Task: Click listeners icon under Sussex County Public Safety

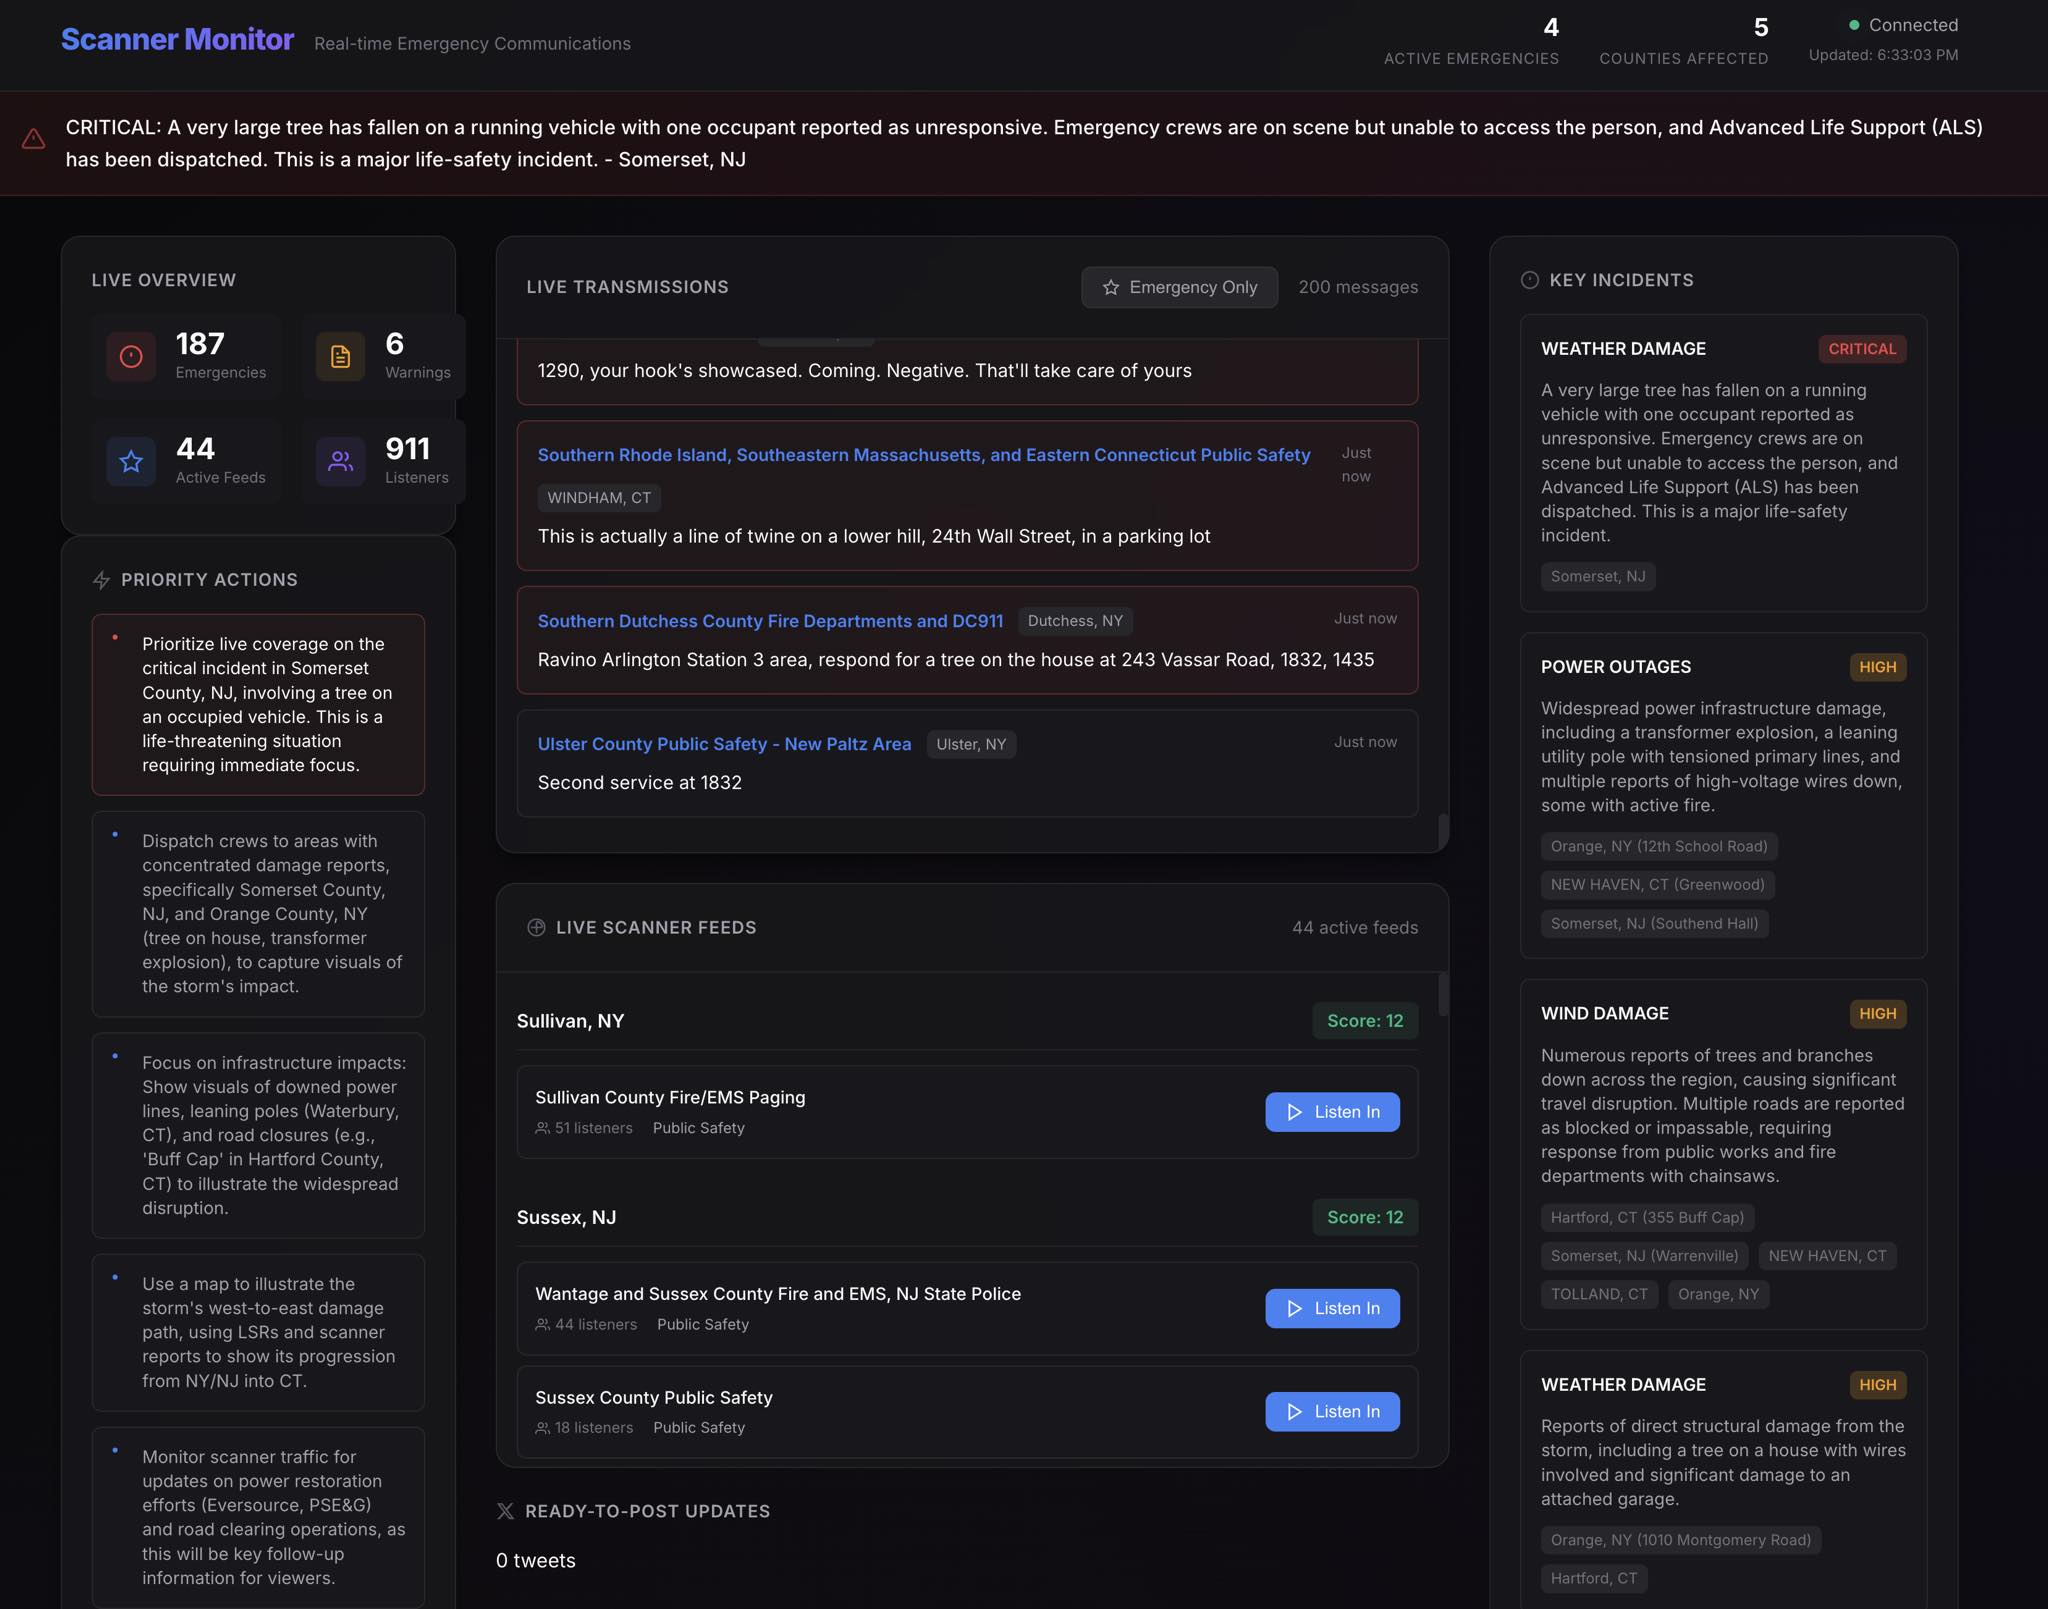Action: pos(542,1428)
